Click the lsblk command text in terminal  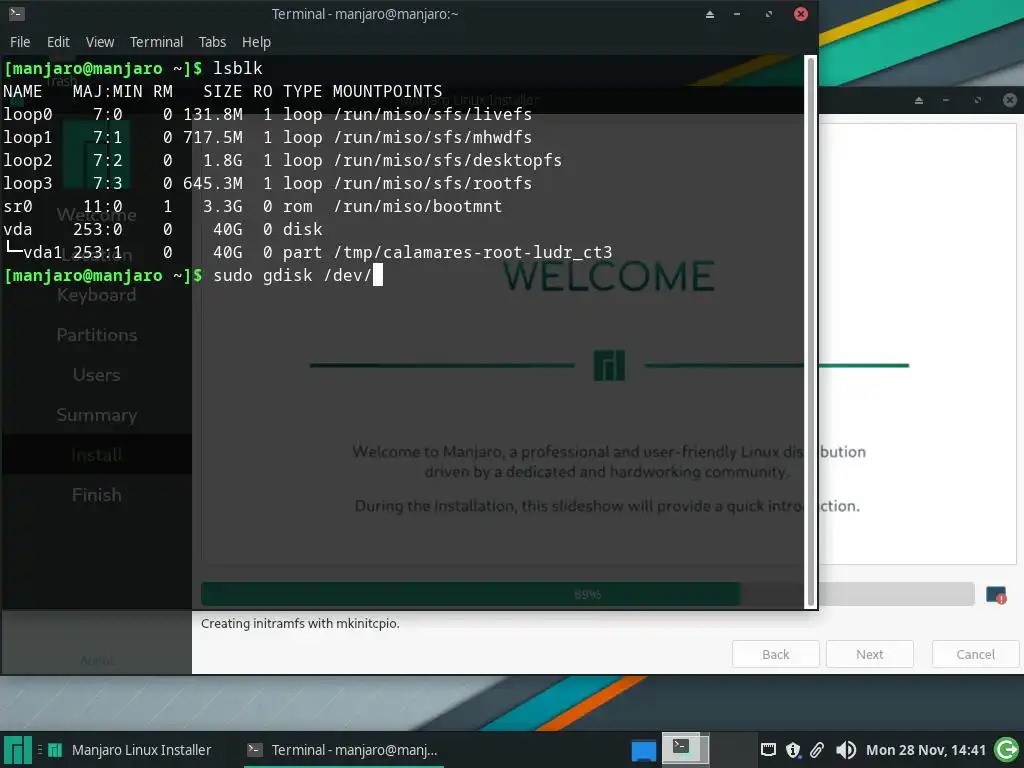(238, 69)
